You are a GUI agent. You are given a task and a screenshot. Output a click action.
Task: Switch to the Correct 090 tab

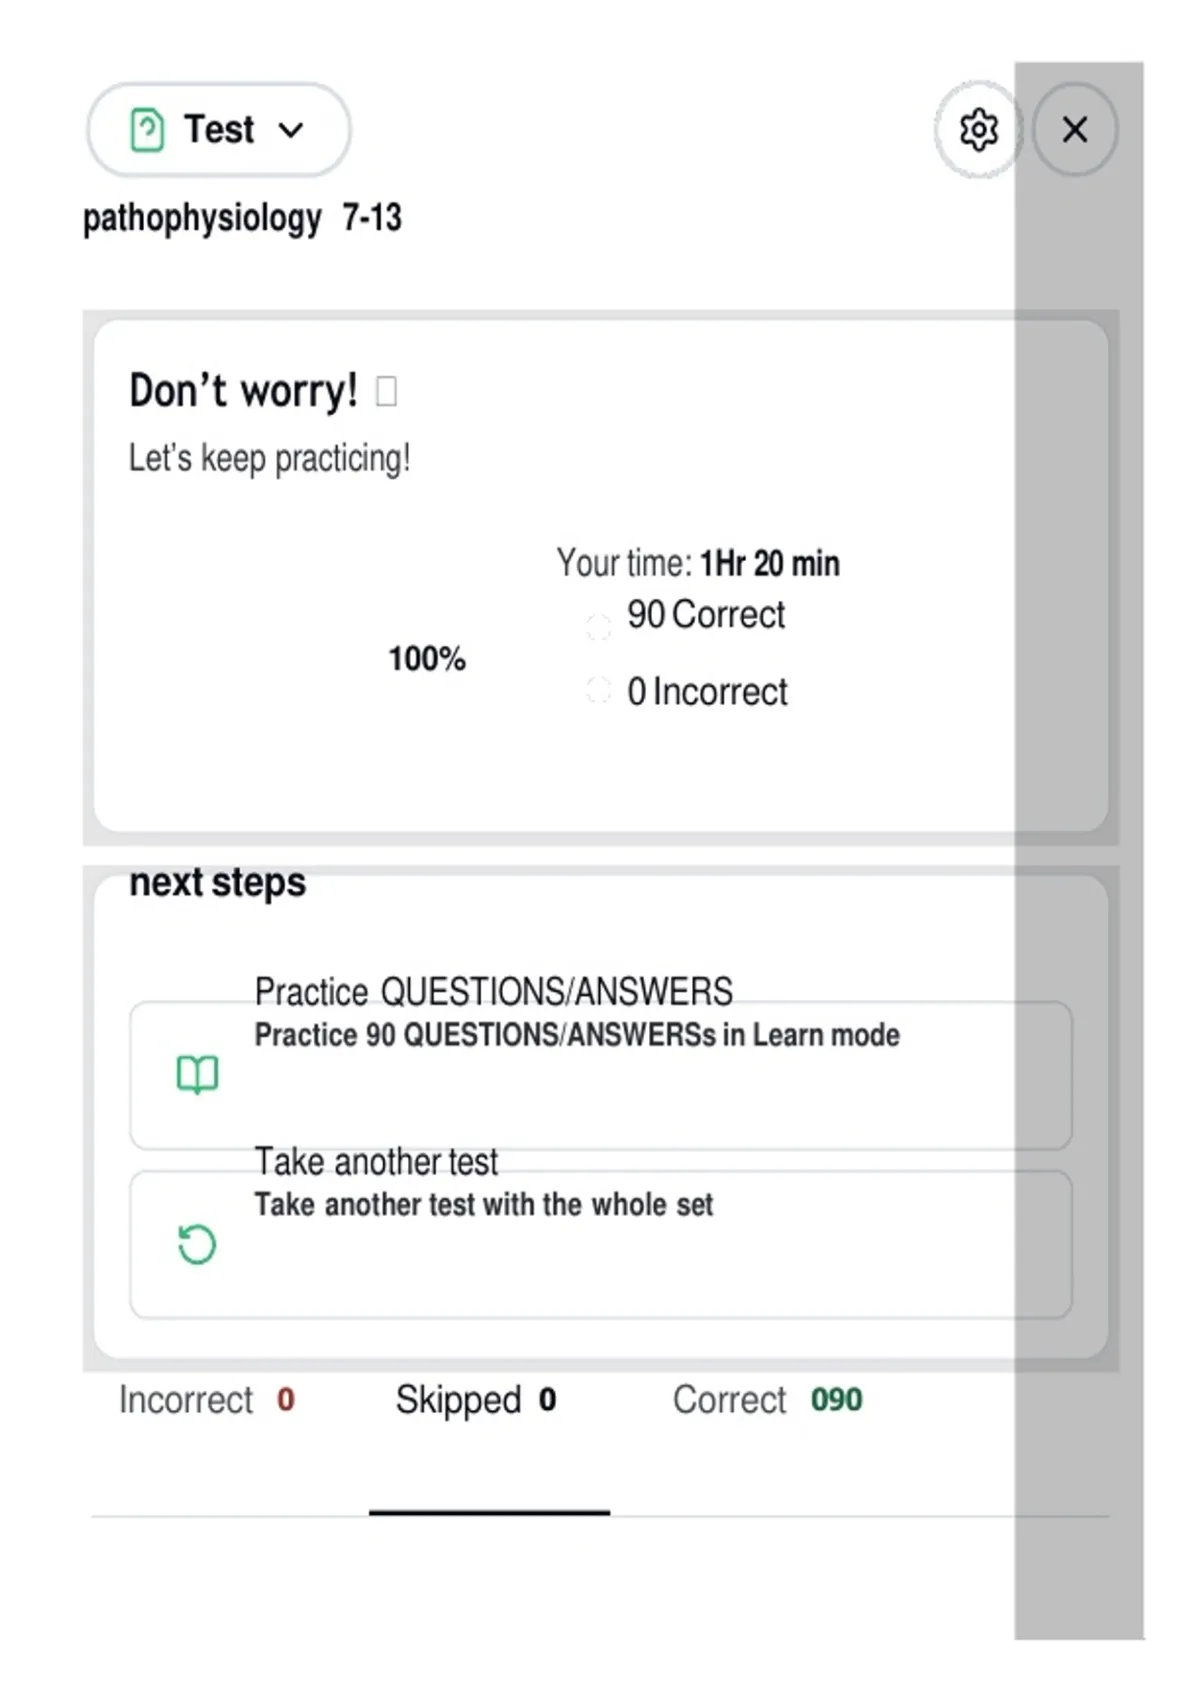point(767,1400)
